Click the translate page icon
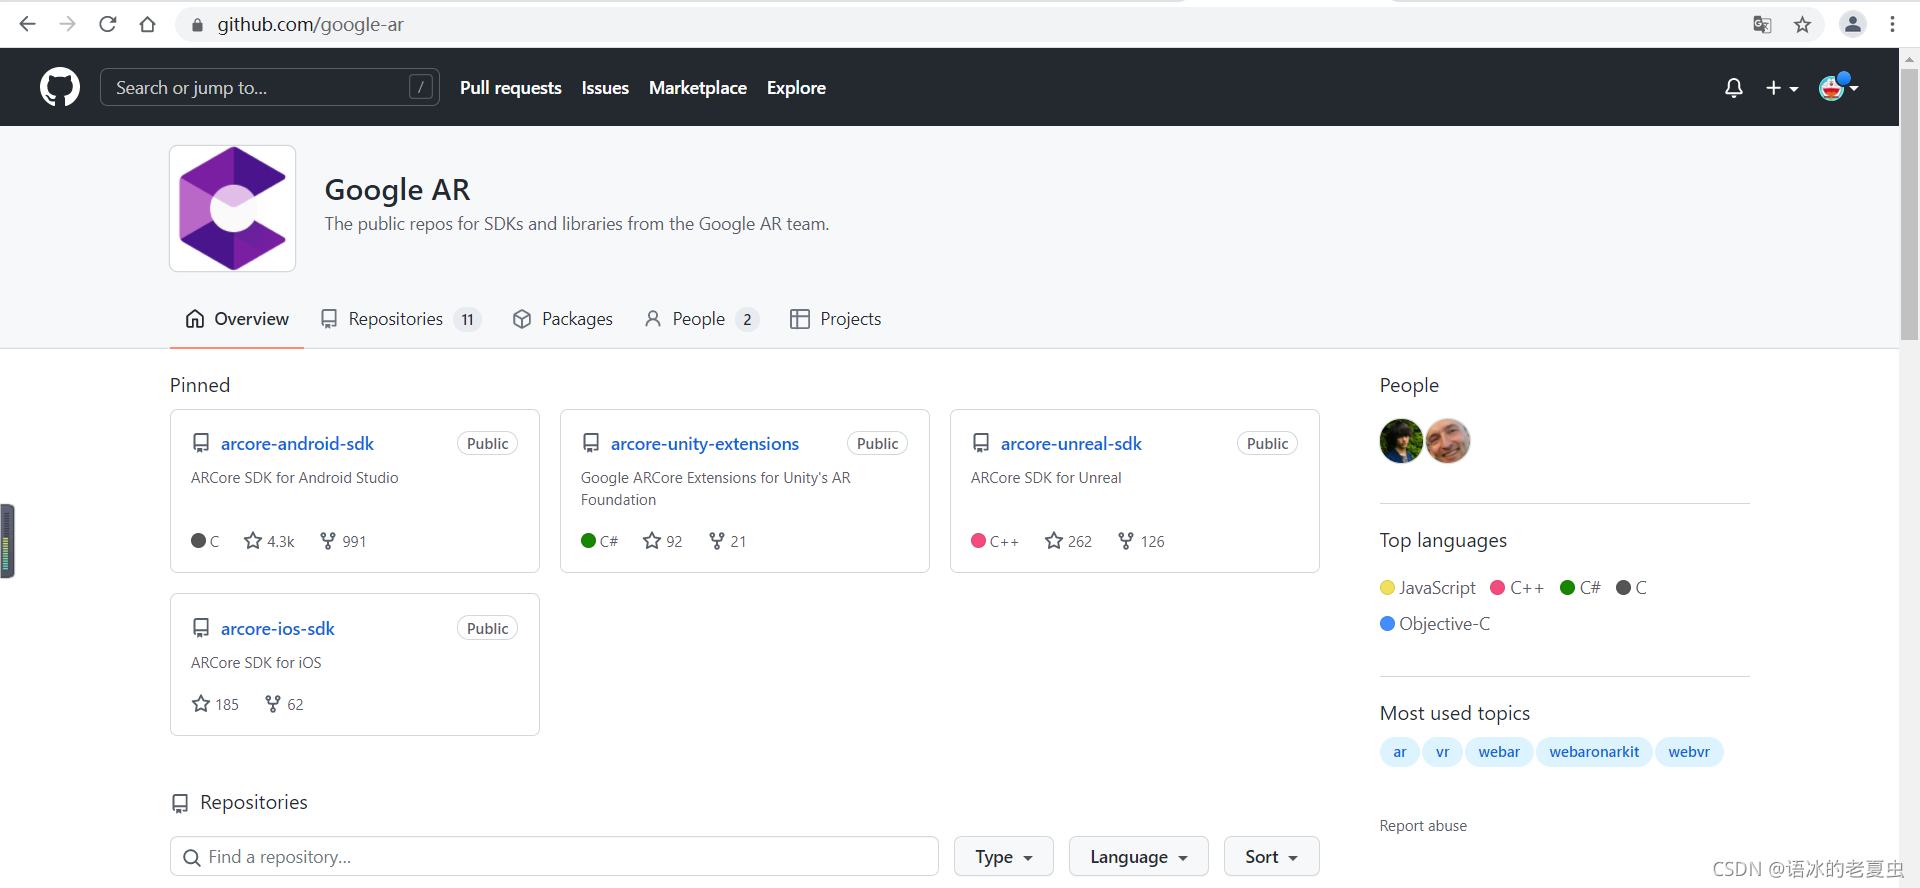This screenshot has height=888, width=1920. click(x=1762, y=25)
